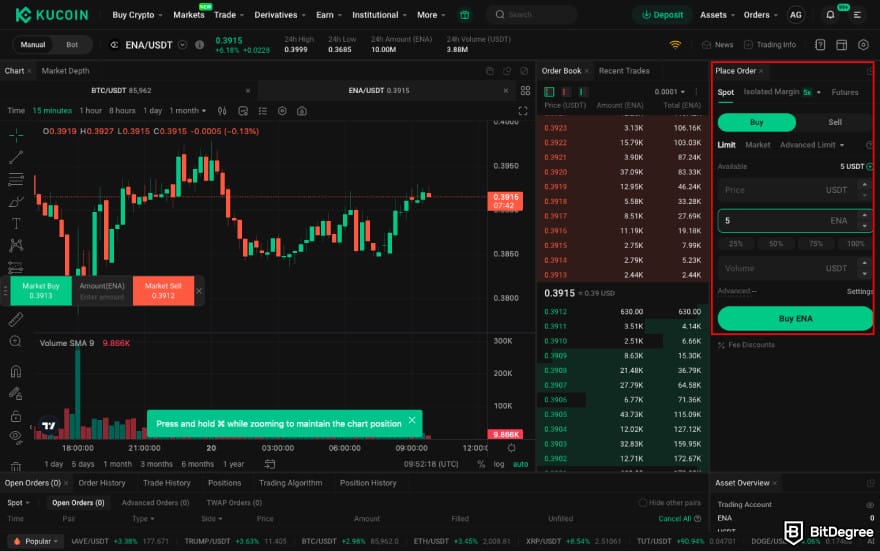This screenshot has height=552, width=880.
Task: Open the Trade History tab
Action: tap(166, 483)
